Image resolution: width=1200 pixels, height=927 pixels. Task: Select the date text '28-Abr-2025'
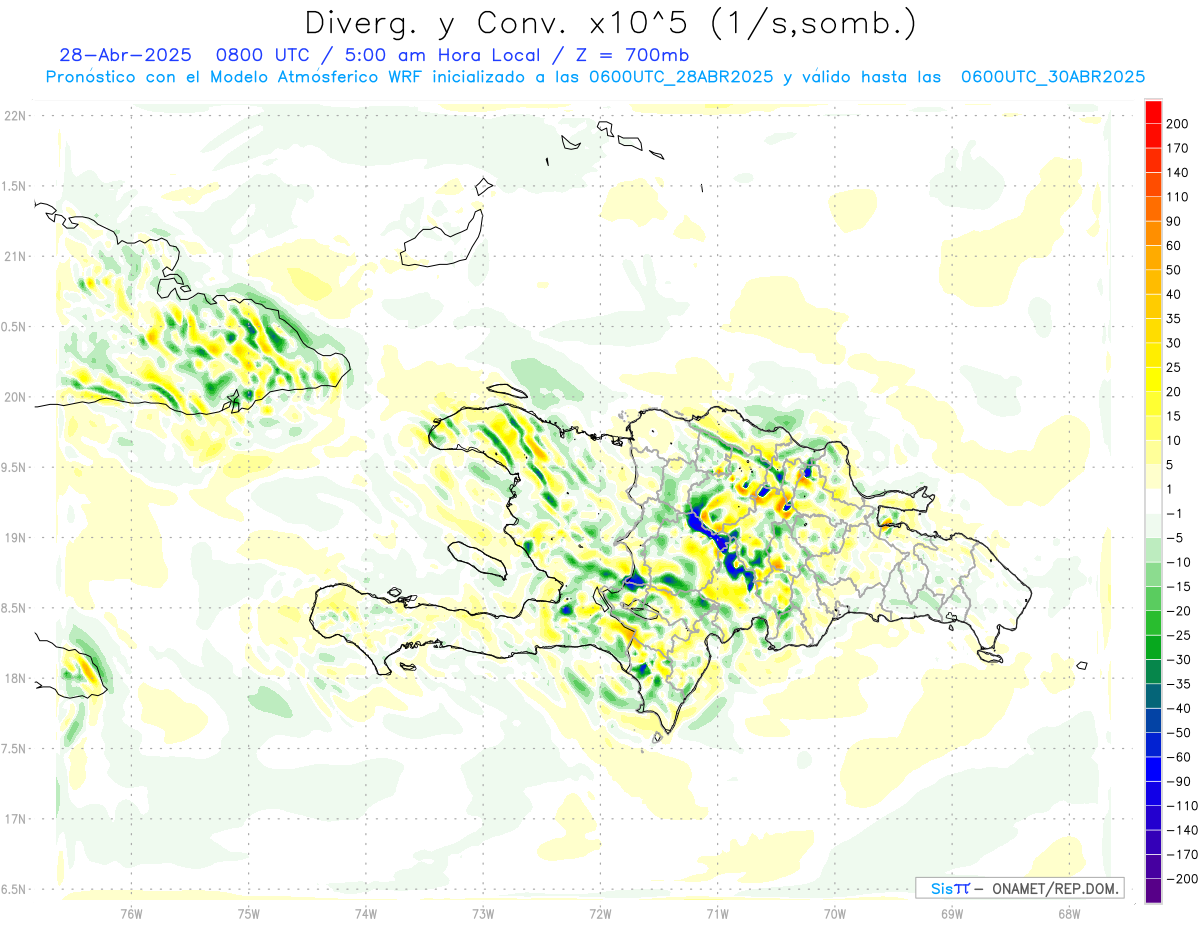tap(125, 55)
